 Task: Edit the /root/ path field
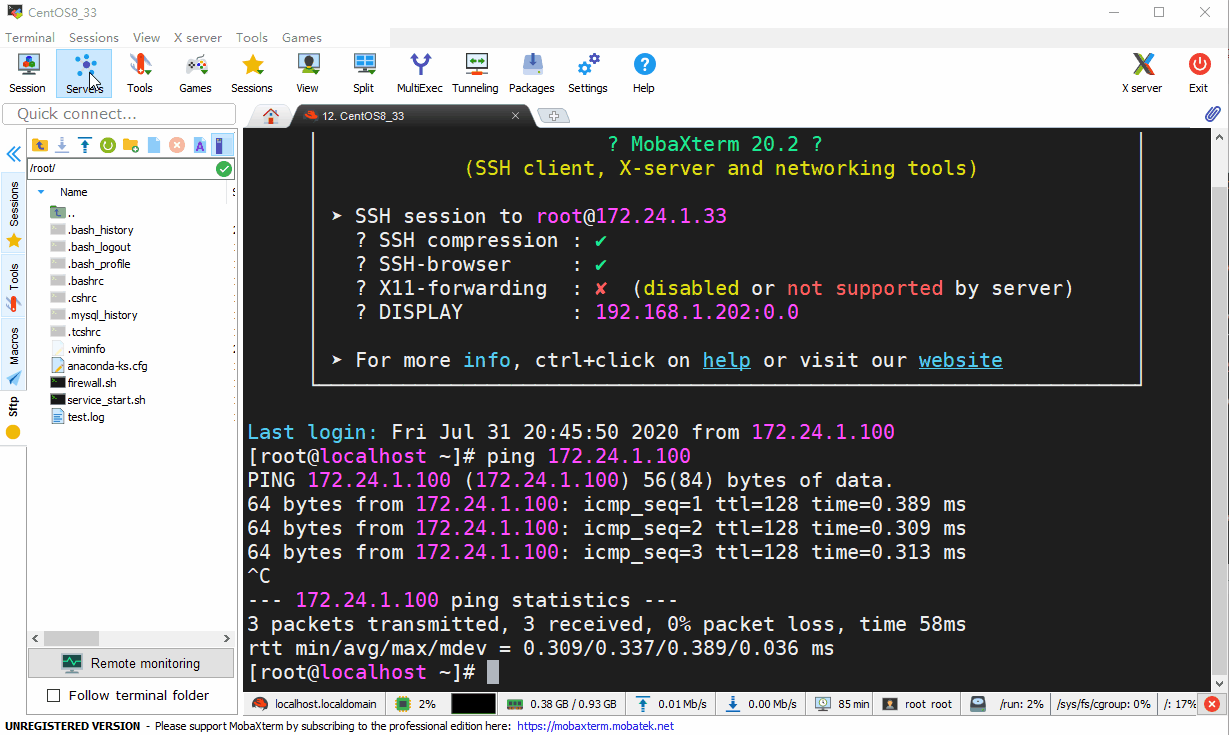pyautogui.click(x=121, y=169)
